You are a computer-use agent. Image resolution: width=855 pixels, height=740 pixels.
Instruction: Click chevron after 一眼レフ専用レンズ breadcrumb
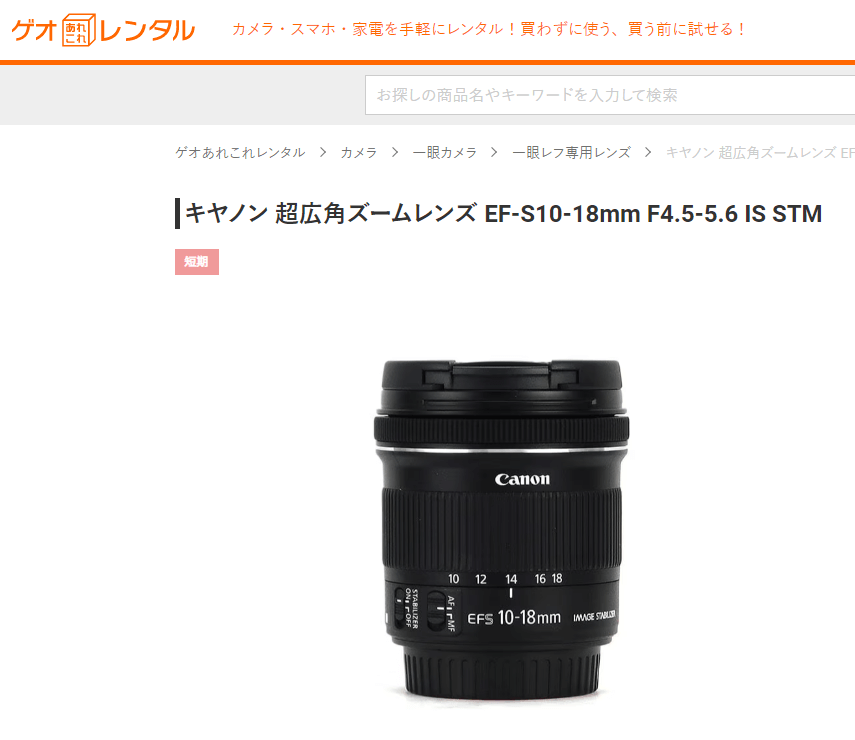click(x=648, y=153)
